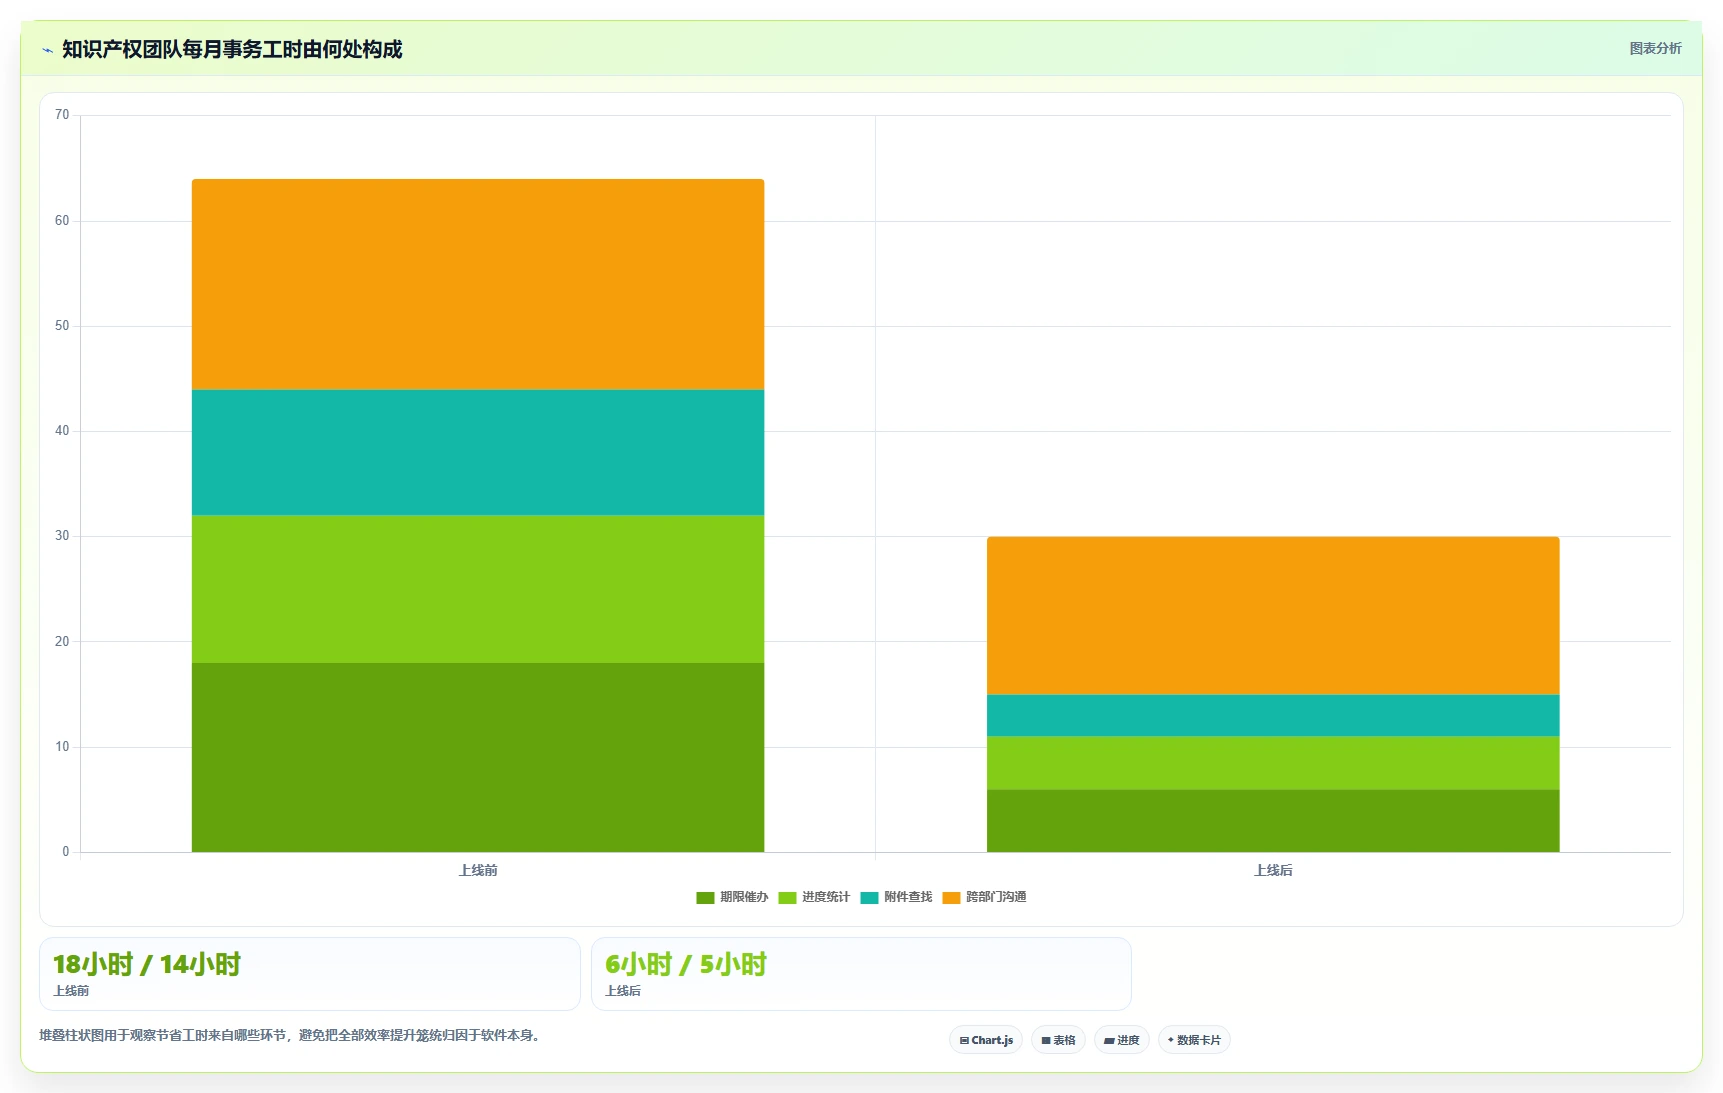Click the light green 进度统计 segment of the 上线前 bar
The height and width of the screenshot is (1093, 1723).
pyautogui.click(x=478, y=589)
